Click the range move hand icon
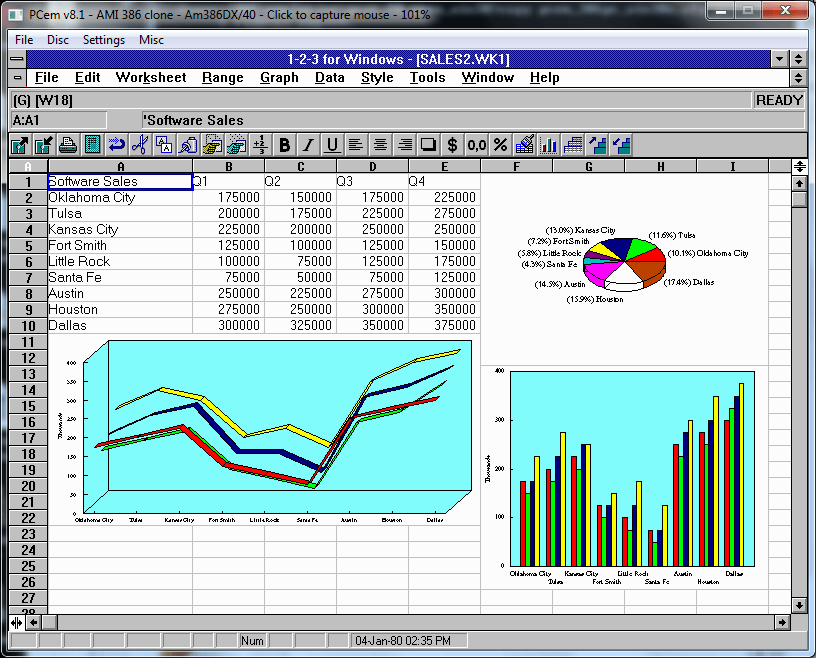Viewport: 816px width, 658px height. [x=236, y=145]
